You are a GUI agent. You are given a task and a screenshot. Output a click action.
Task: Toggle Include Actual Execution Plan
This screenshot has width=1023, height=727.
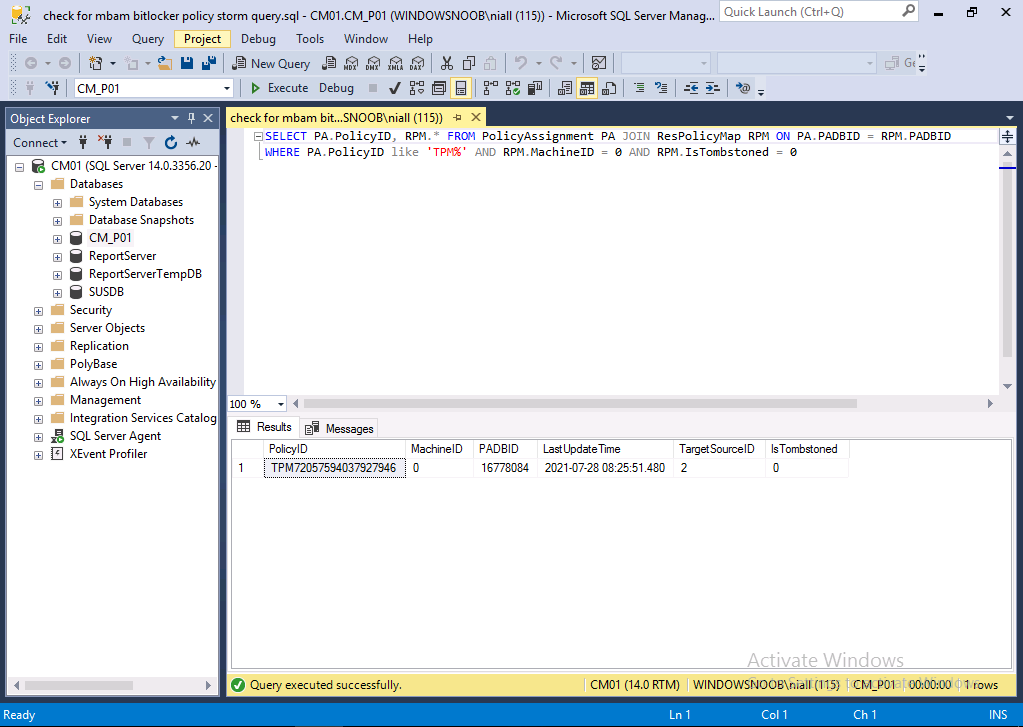click(491, 87)
